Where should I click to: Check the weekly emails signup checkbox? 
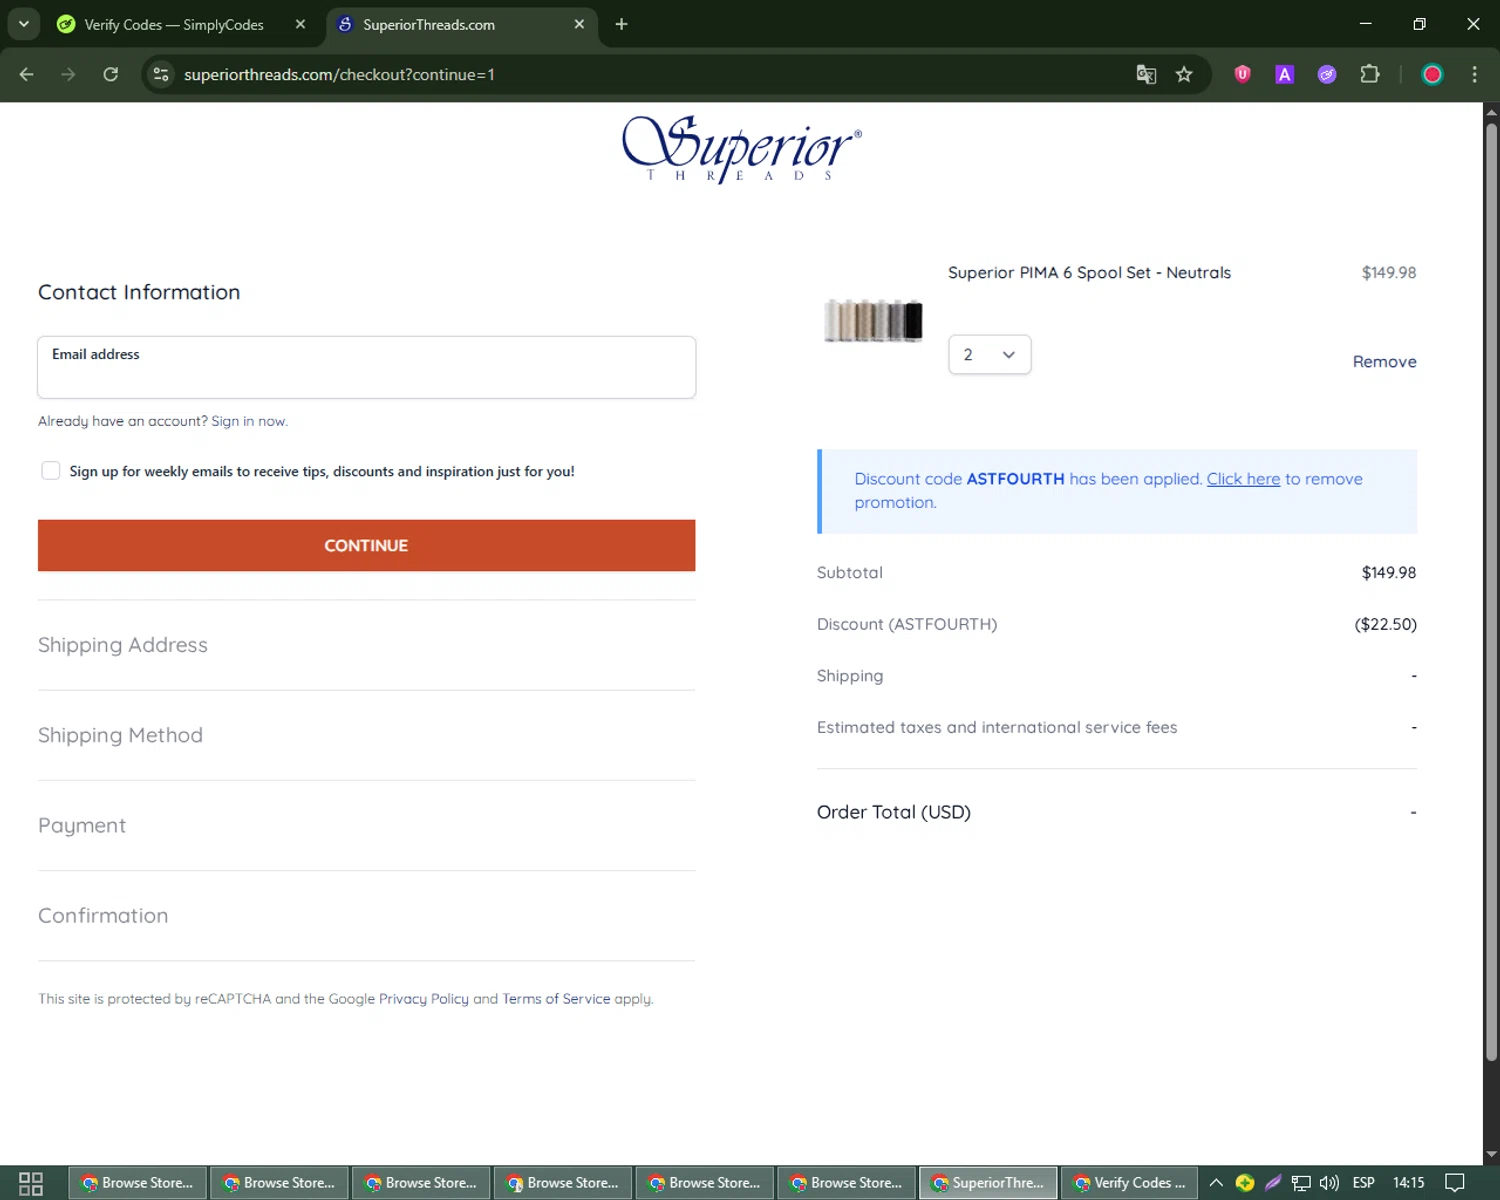click(50, 470)
